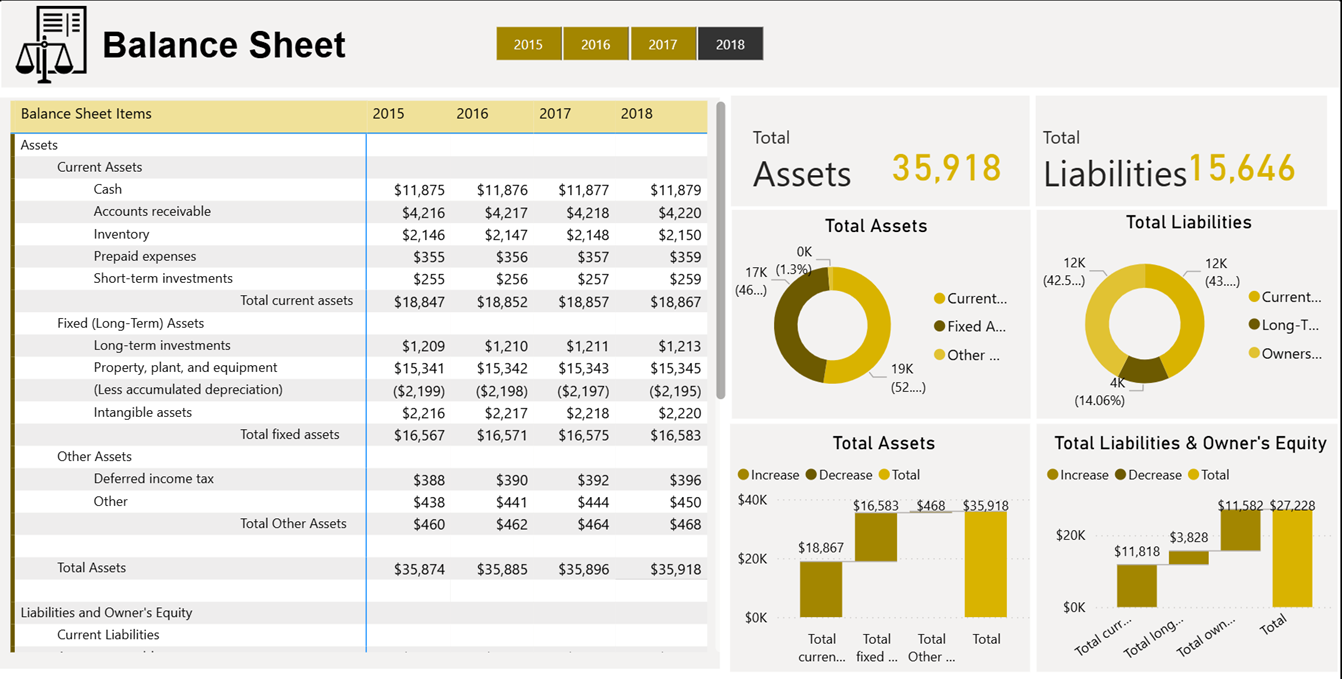Toggle Total legend in Liabilities & Owner's Equity chart

tap(1193, 474)
